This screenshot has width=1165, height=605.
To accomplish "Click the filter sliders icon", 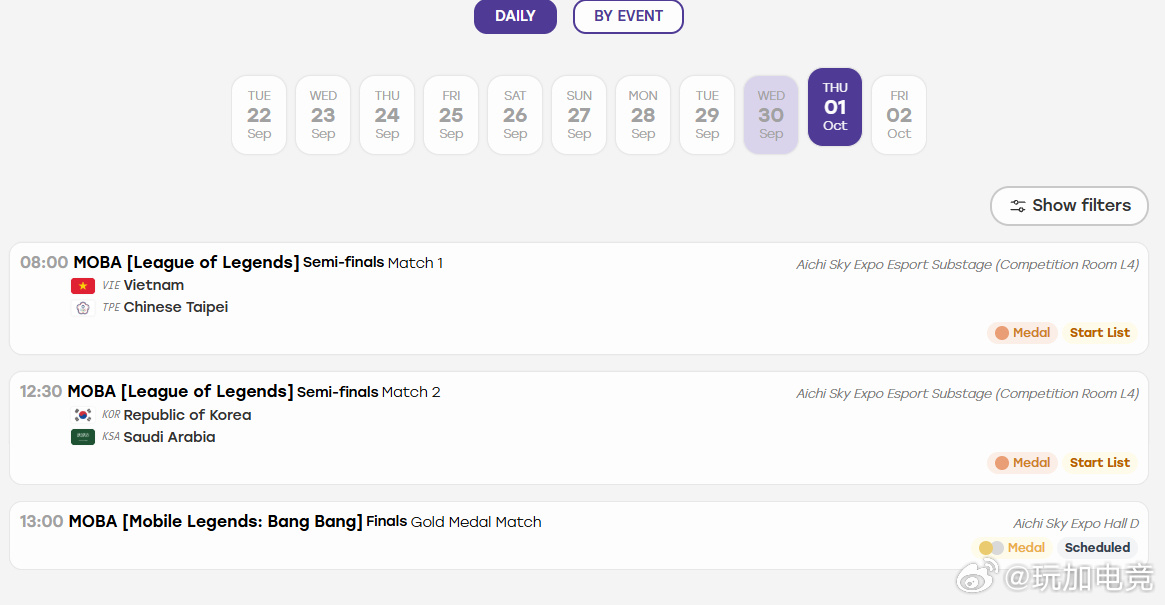I will [x=1017, y=206].
